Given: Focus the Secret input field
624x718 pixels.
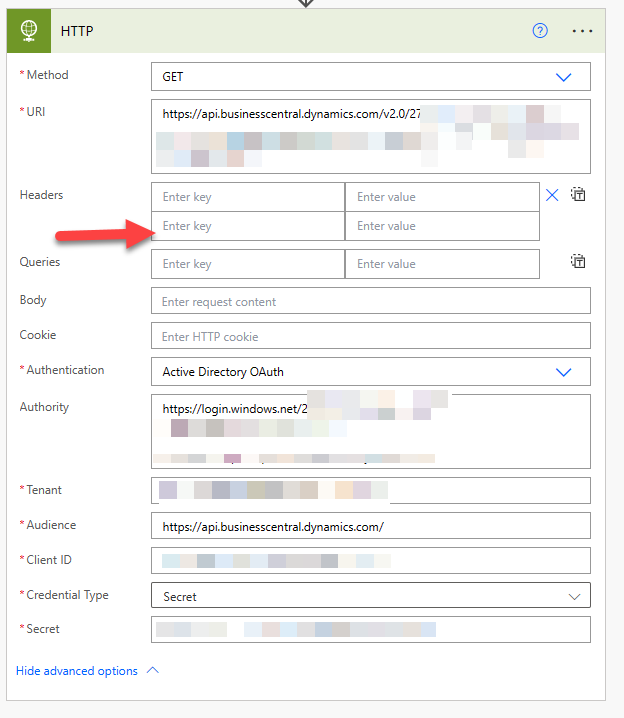Looking at the screenshot, I should 371,630.
